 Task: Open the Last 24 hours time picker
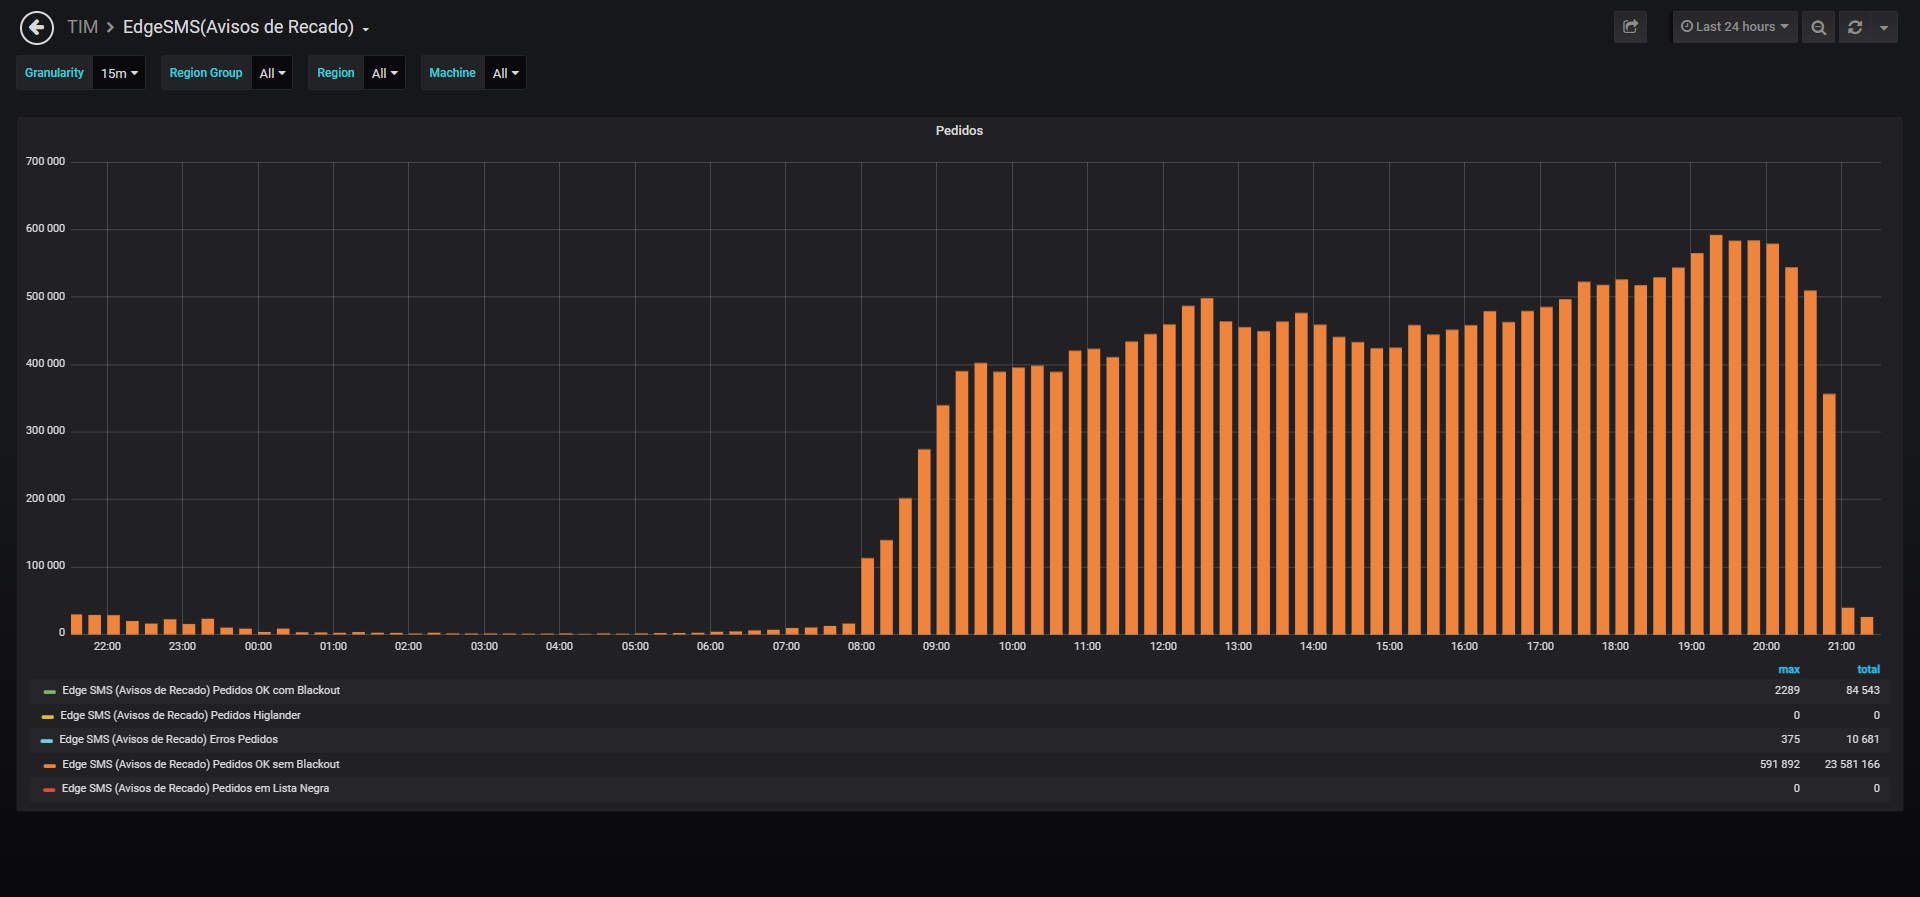click(x=1735, y=27)
